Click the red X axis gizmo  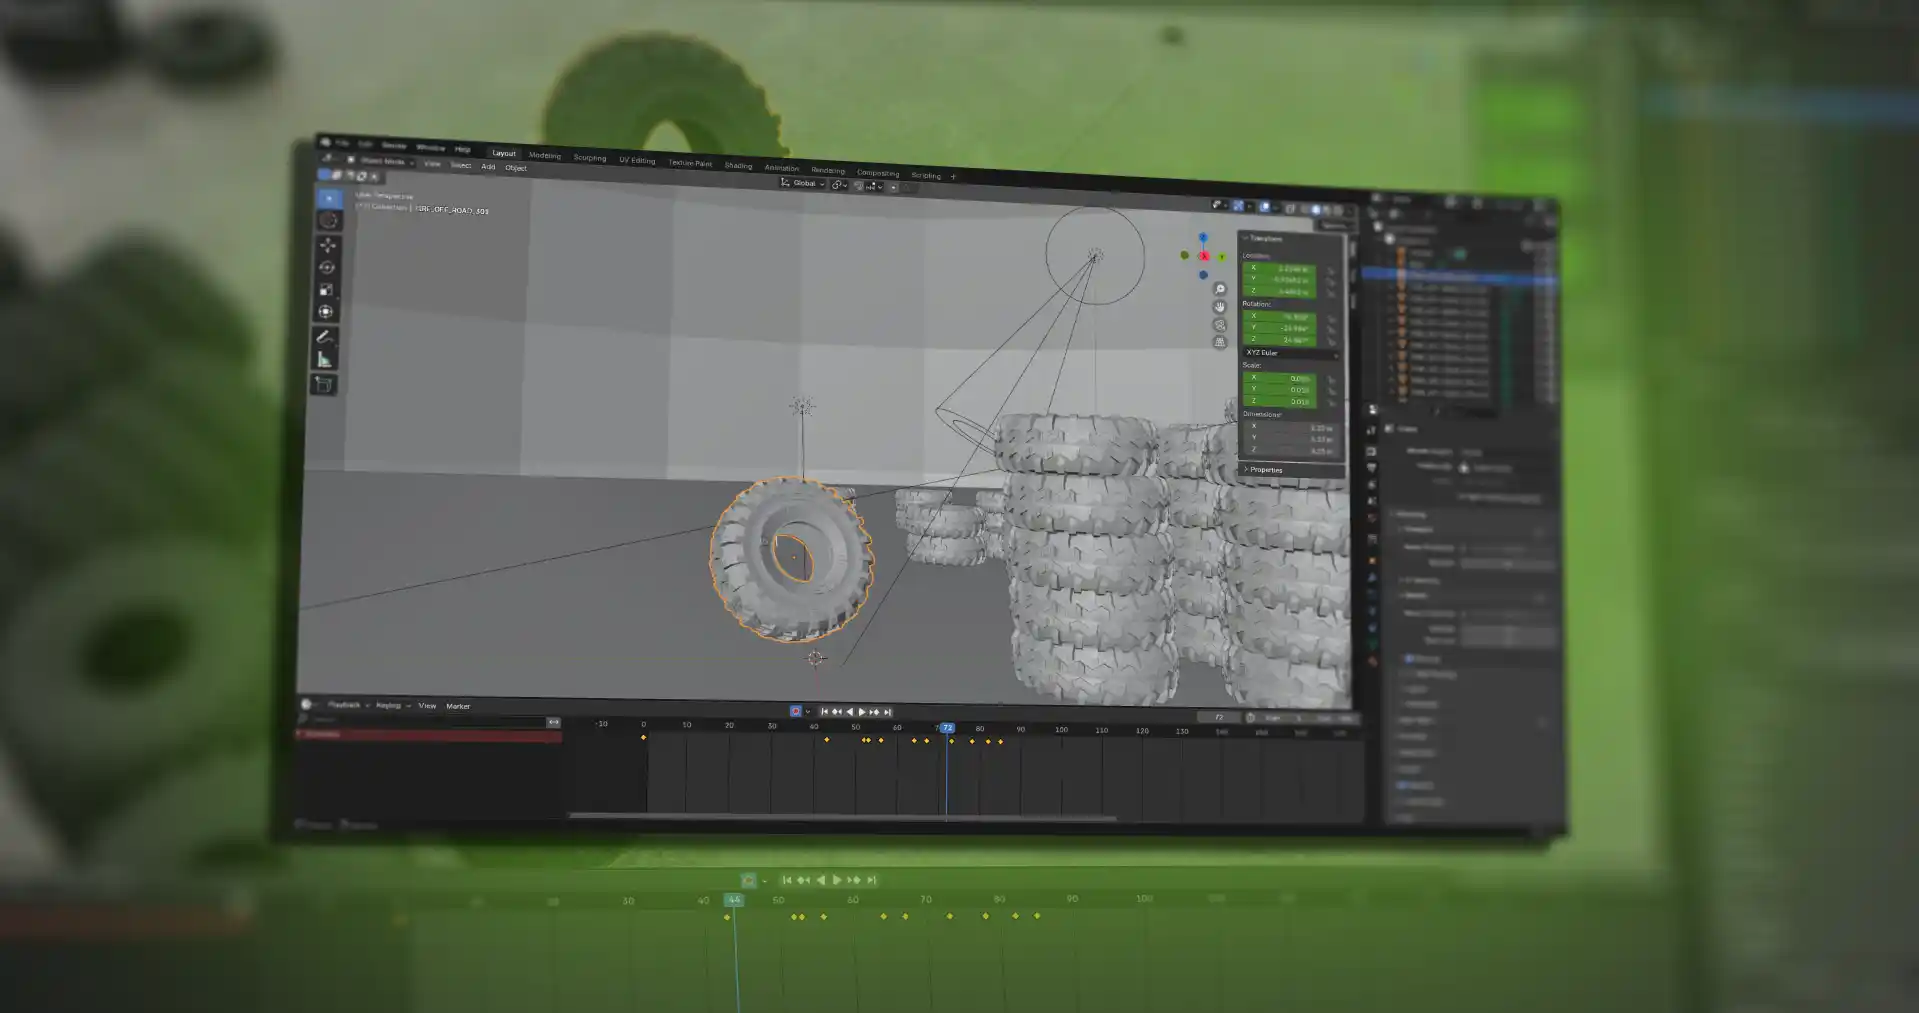[1204, 256]
